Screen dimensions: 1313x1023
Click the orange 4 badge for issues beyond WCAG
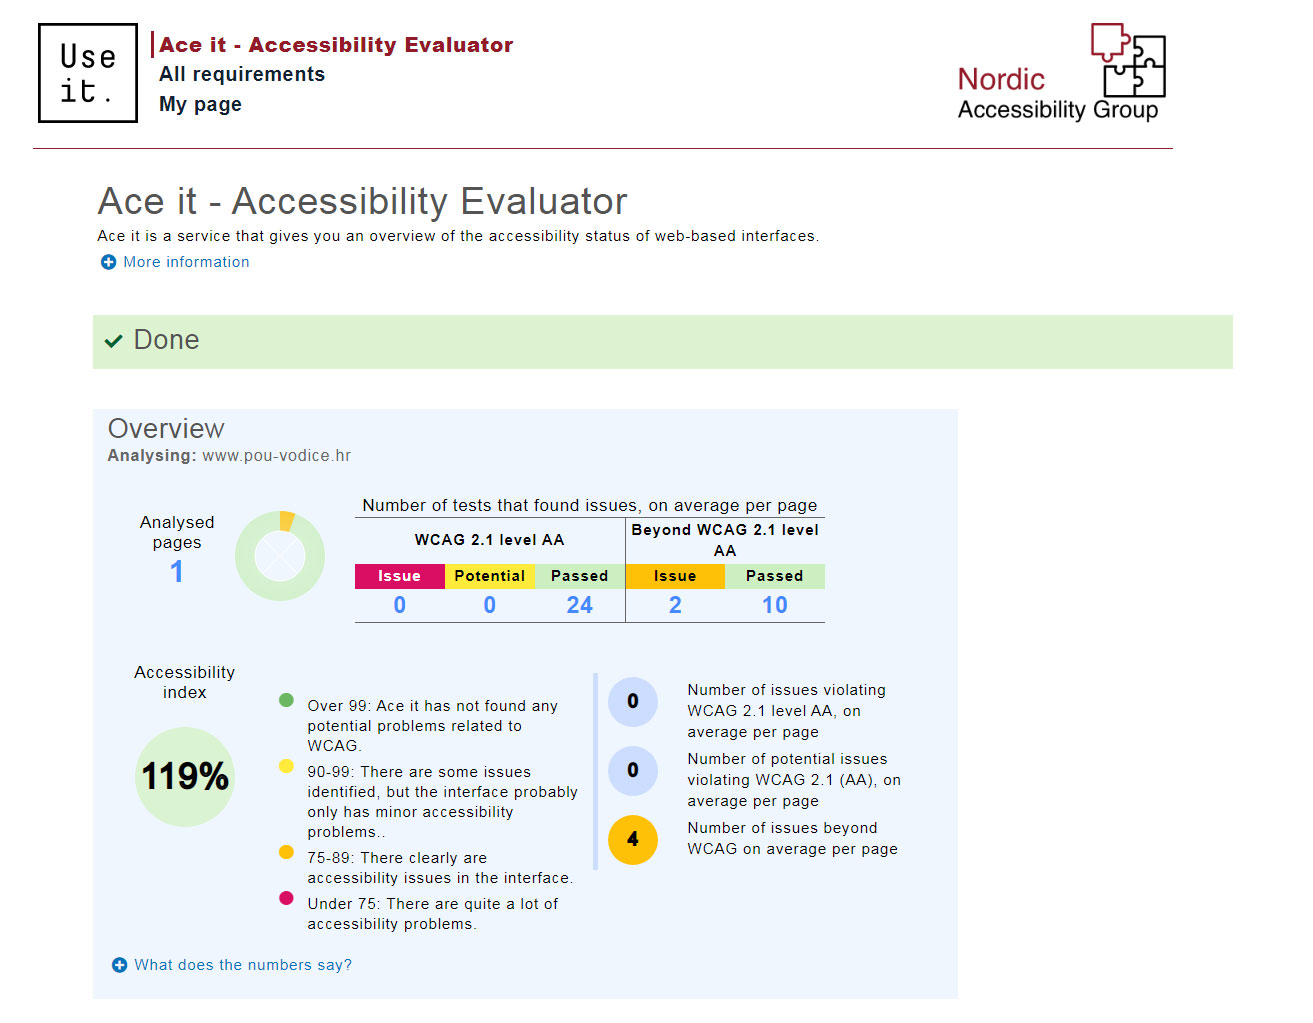click(633, 840)
